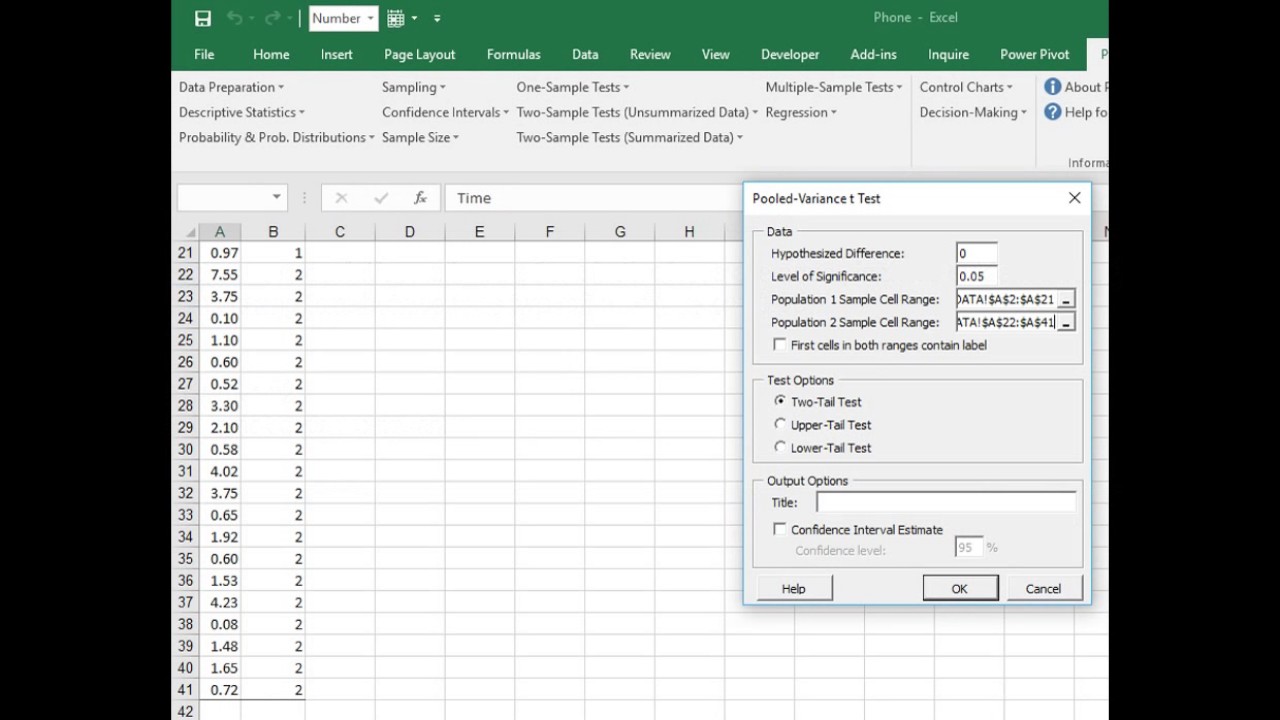The height and width of the screenshot is (720, 1280).
Task: Switch to the Developer tab
Action: point(790,54)
